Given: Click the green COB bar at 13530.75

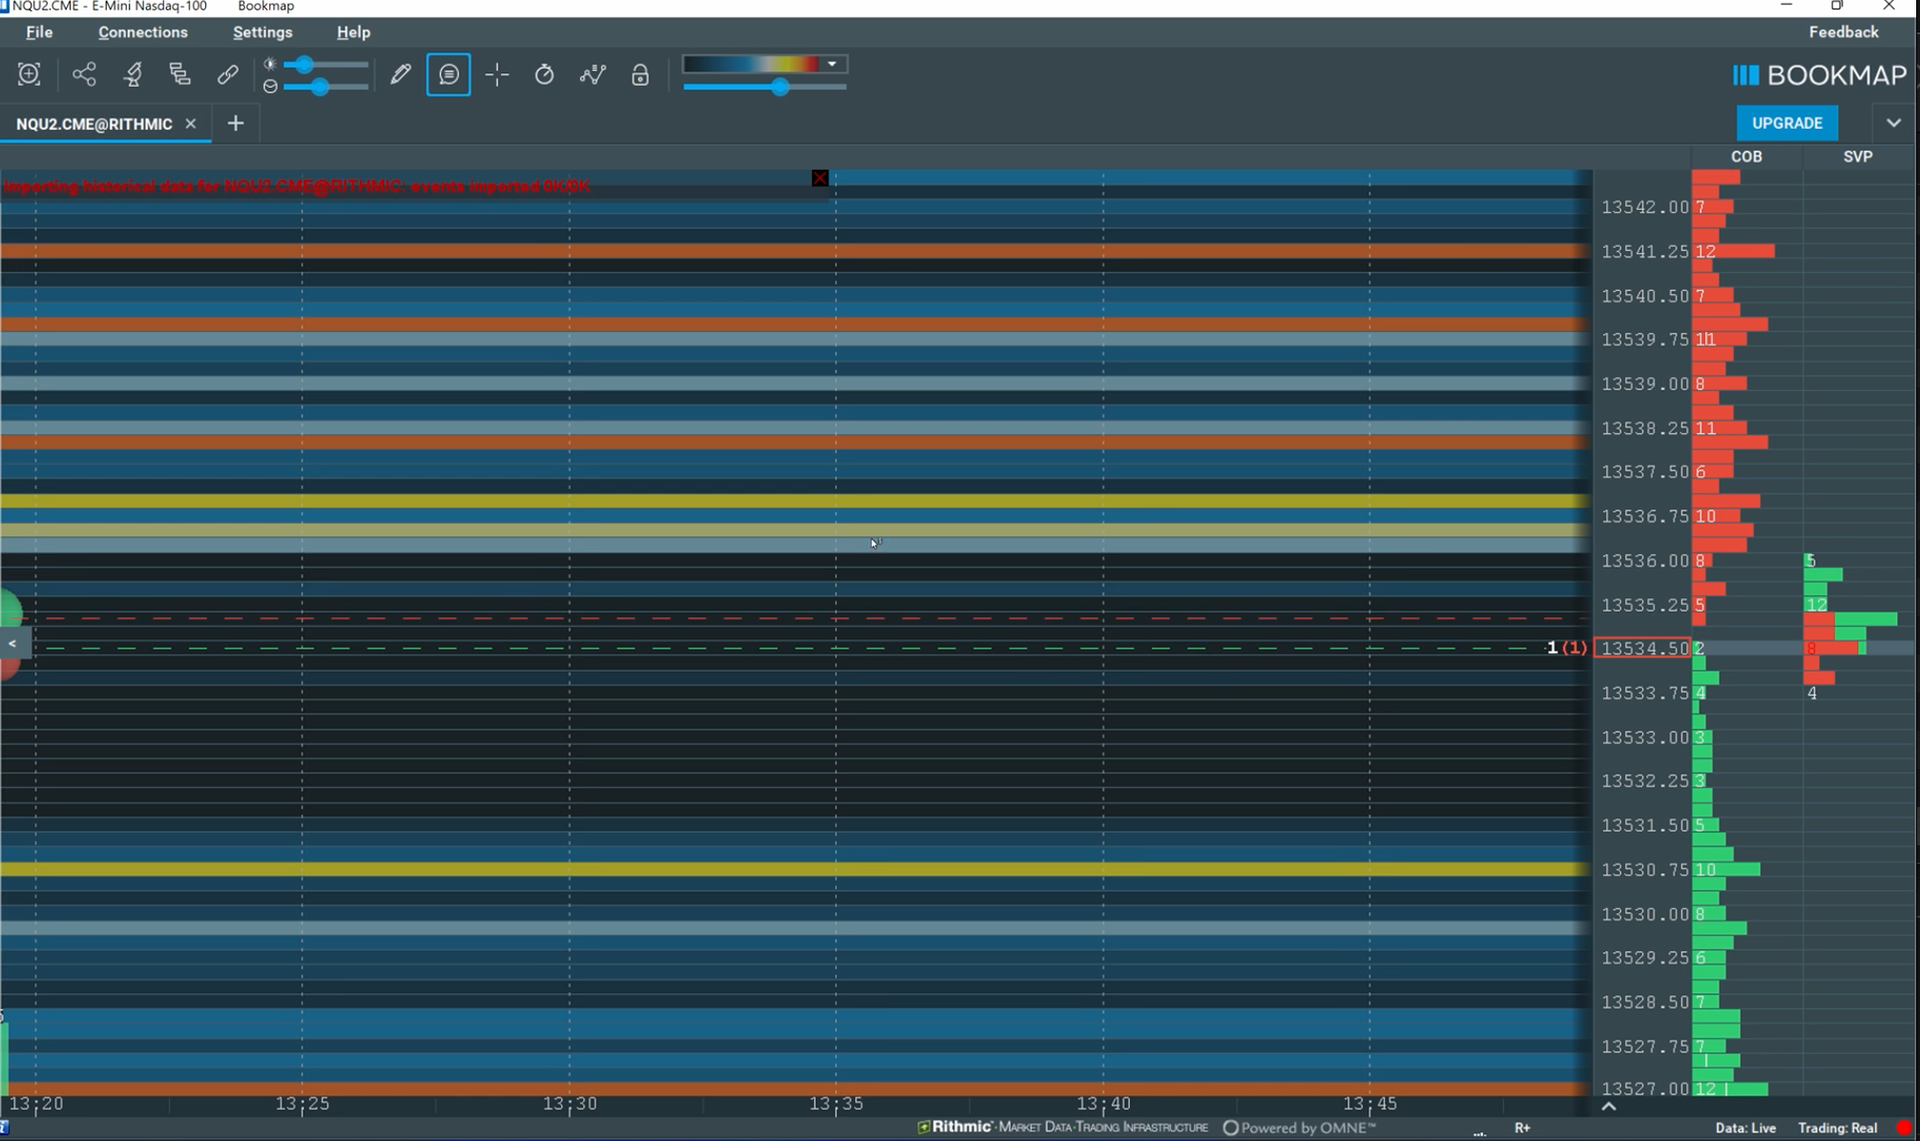Looking at the screenshot, I should tap(1726, 870).
